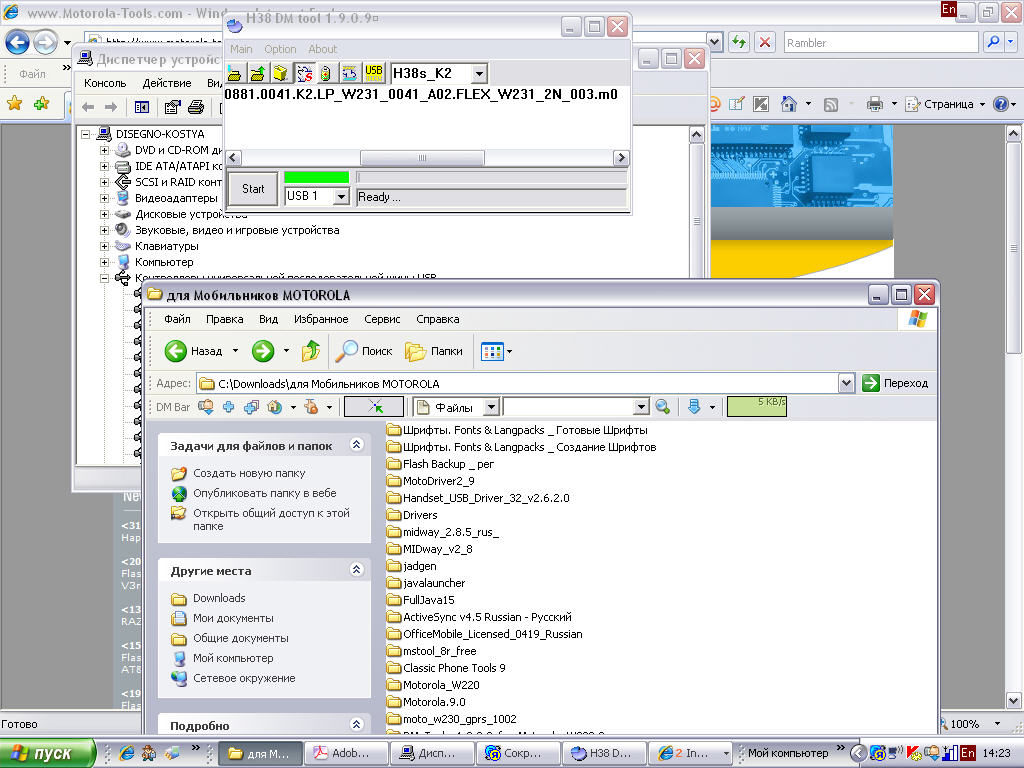Image resolution: width=1024 pixels, height=768 pixels.
Task: Click the DM Bar search magnifier icon
Action: 663,407
